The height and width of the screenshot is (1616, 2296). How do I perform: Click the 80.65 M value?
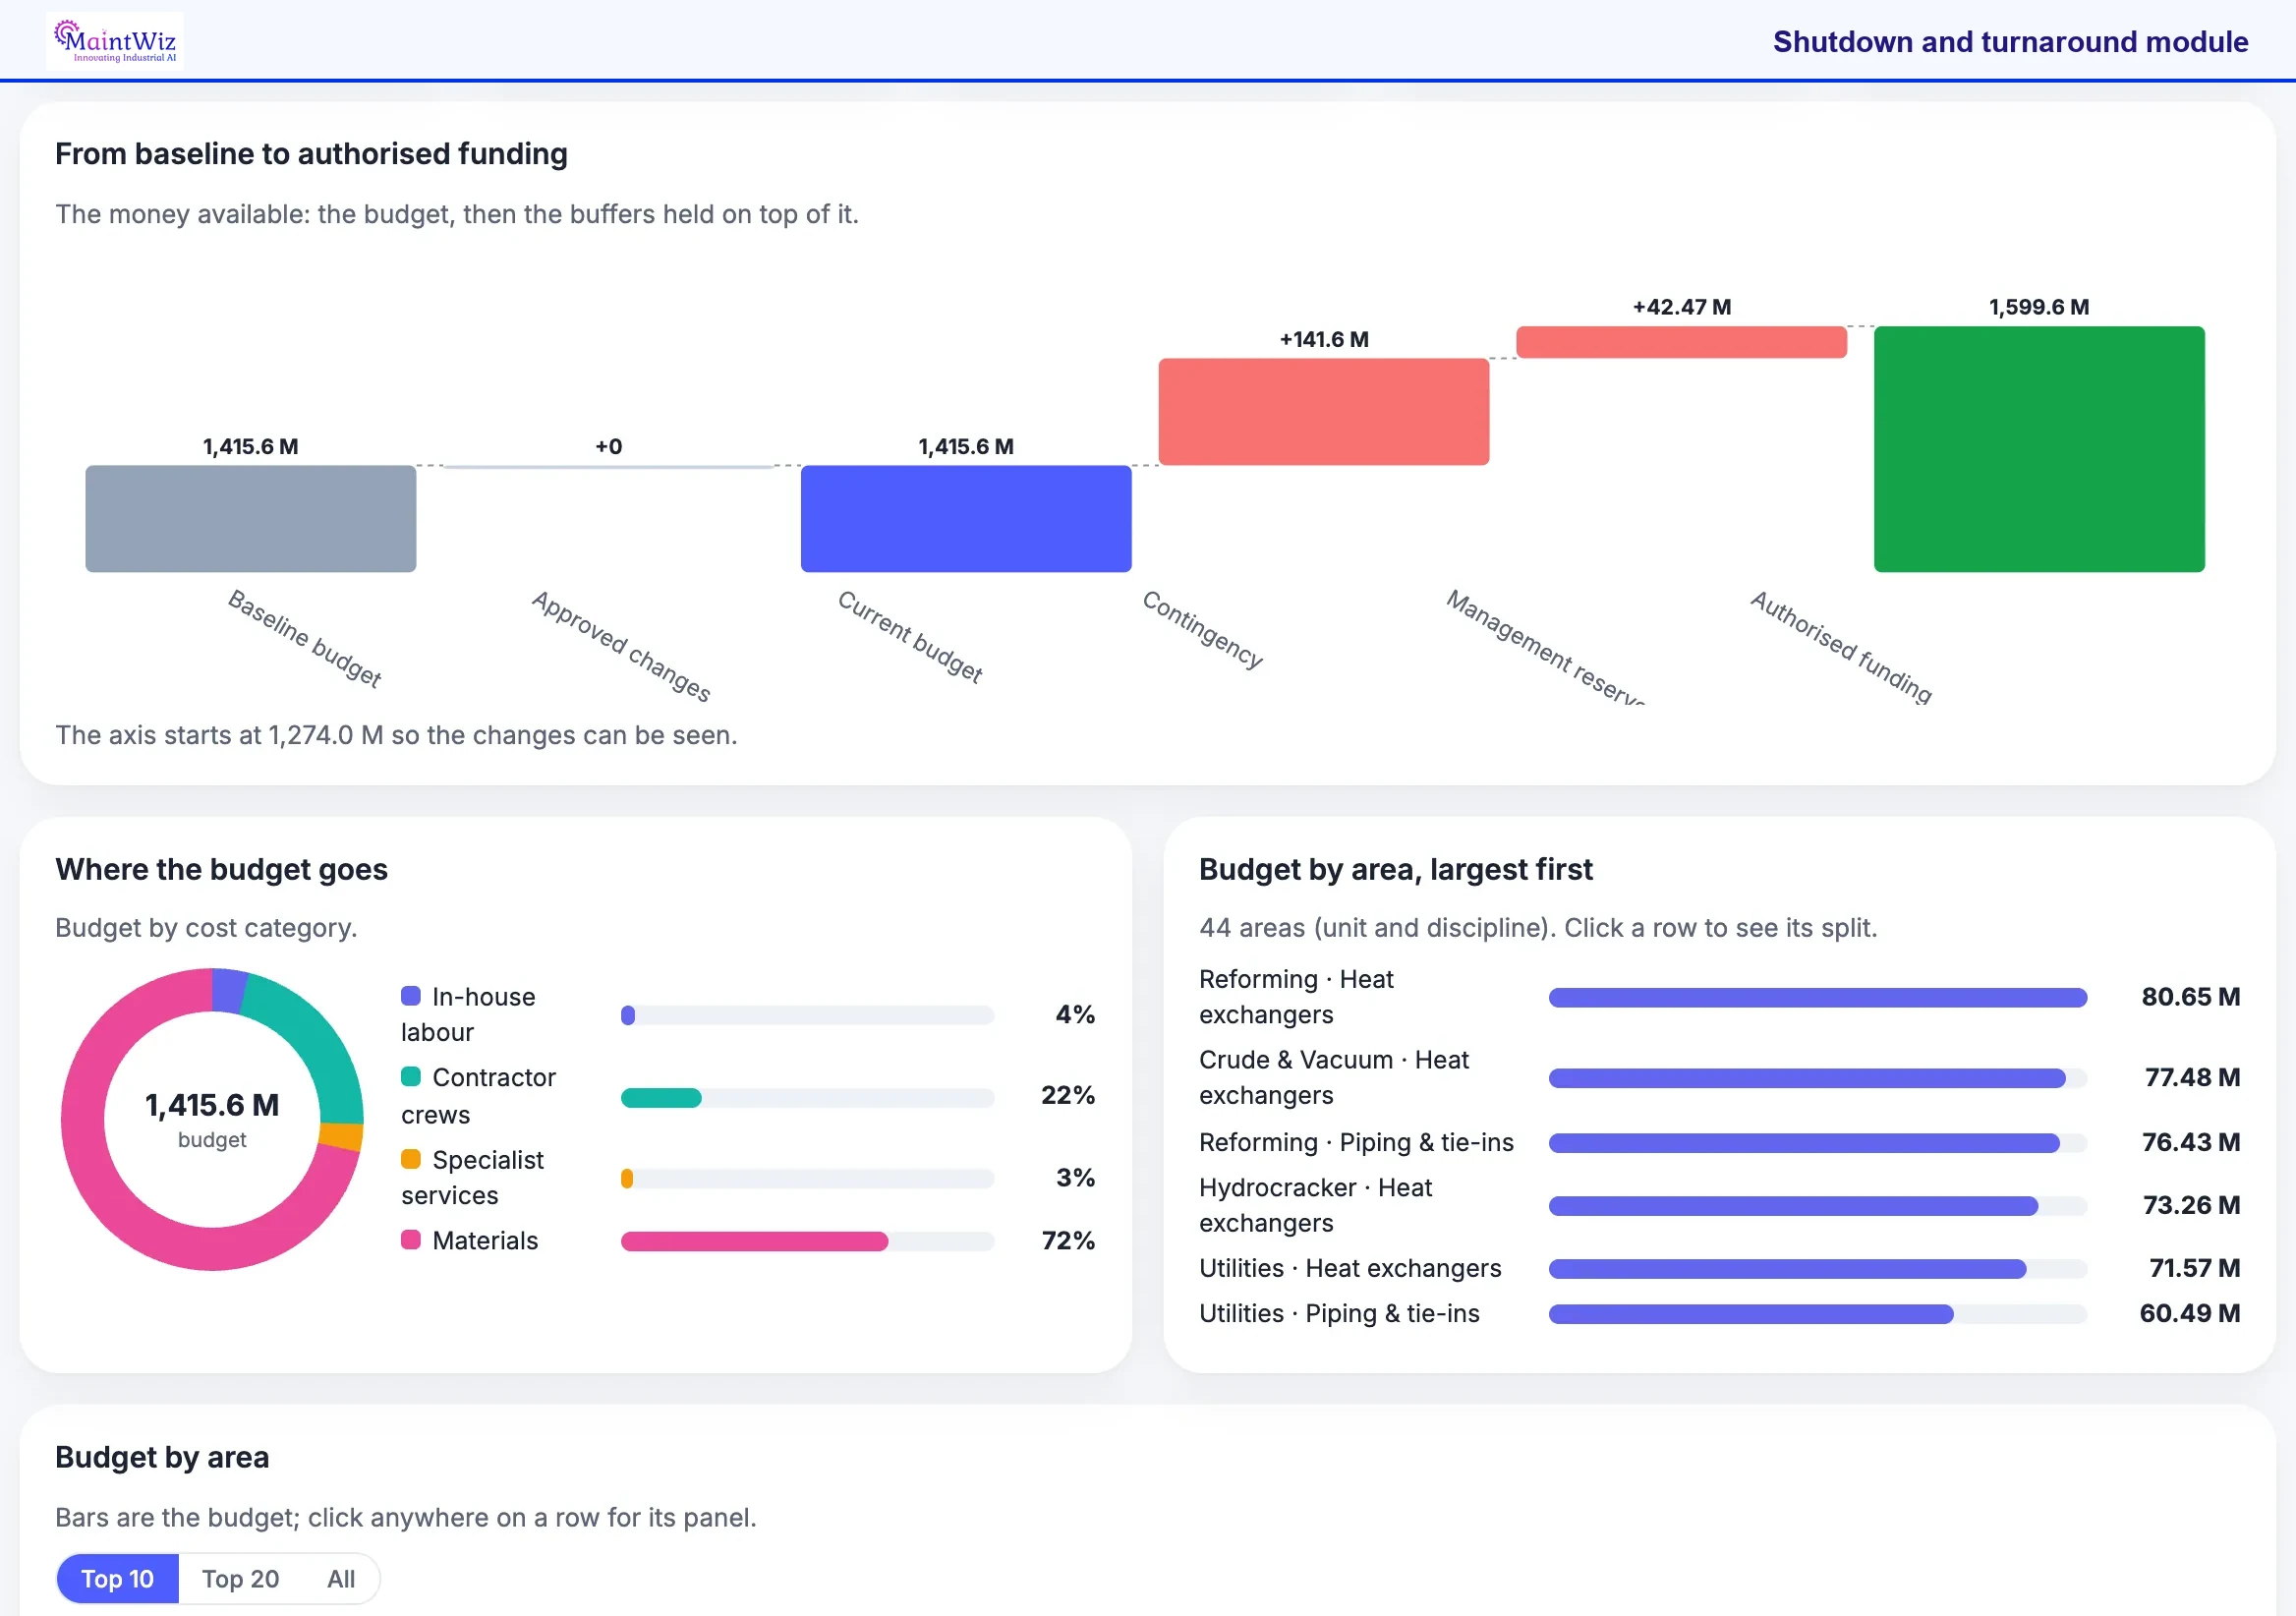2190,997
